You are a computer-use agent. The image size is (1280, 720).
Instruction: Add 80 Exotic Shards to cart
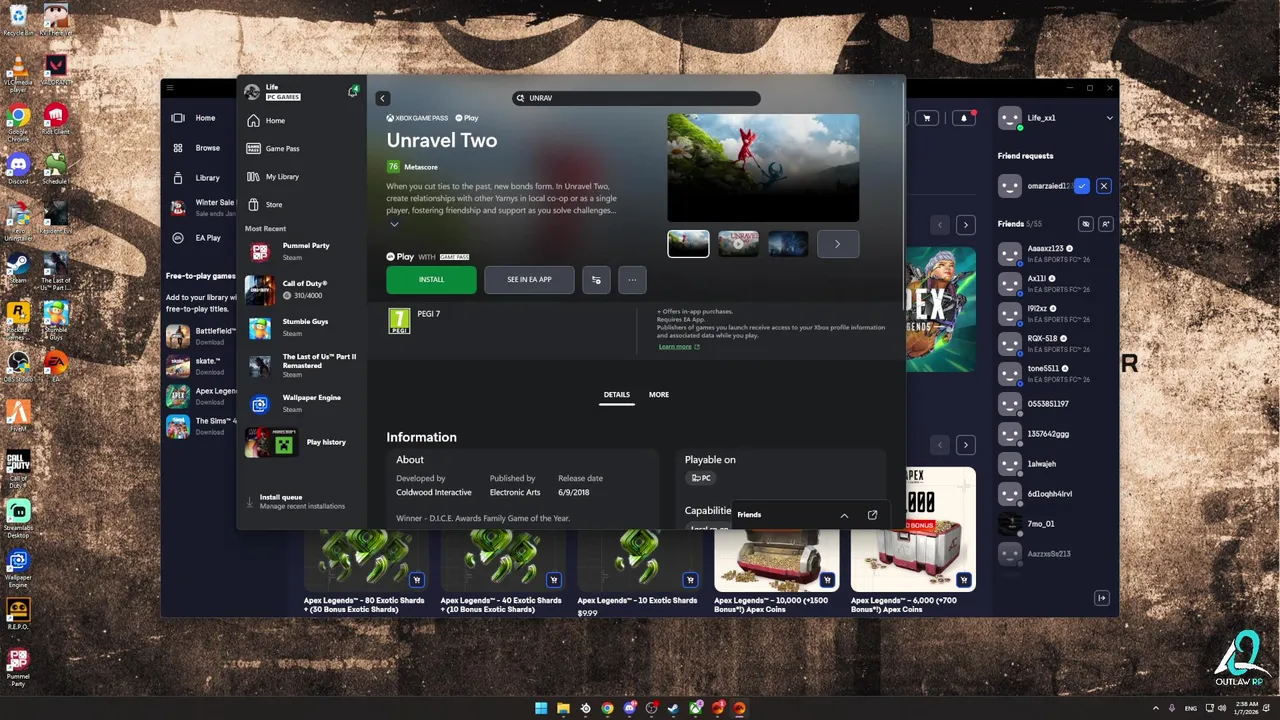pyautogui.click(x=417, y=580)
